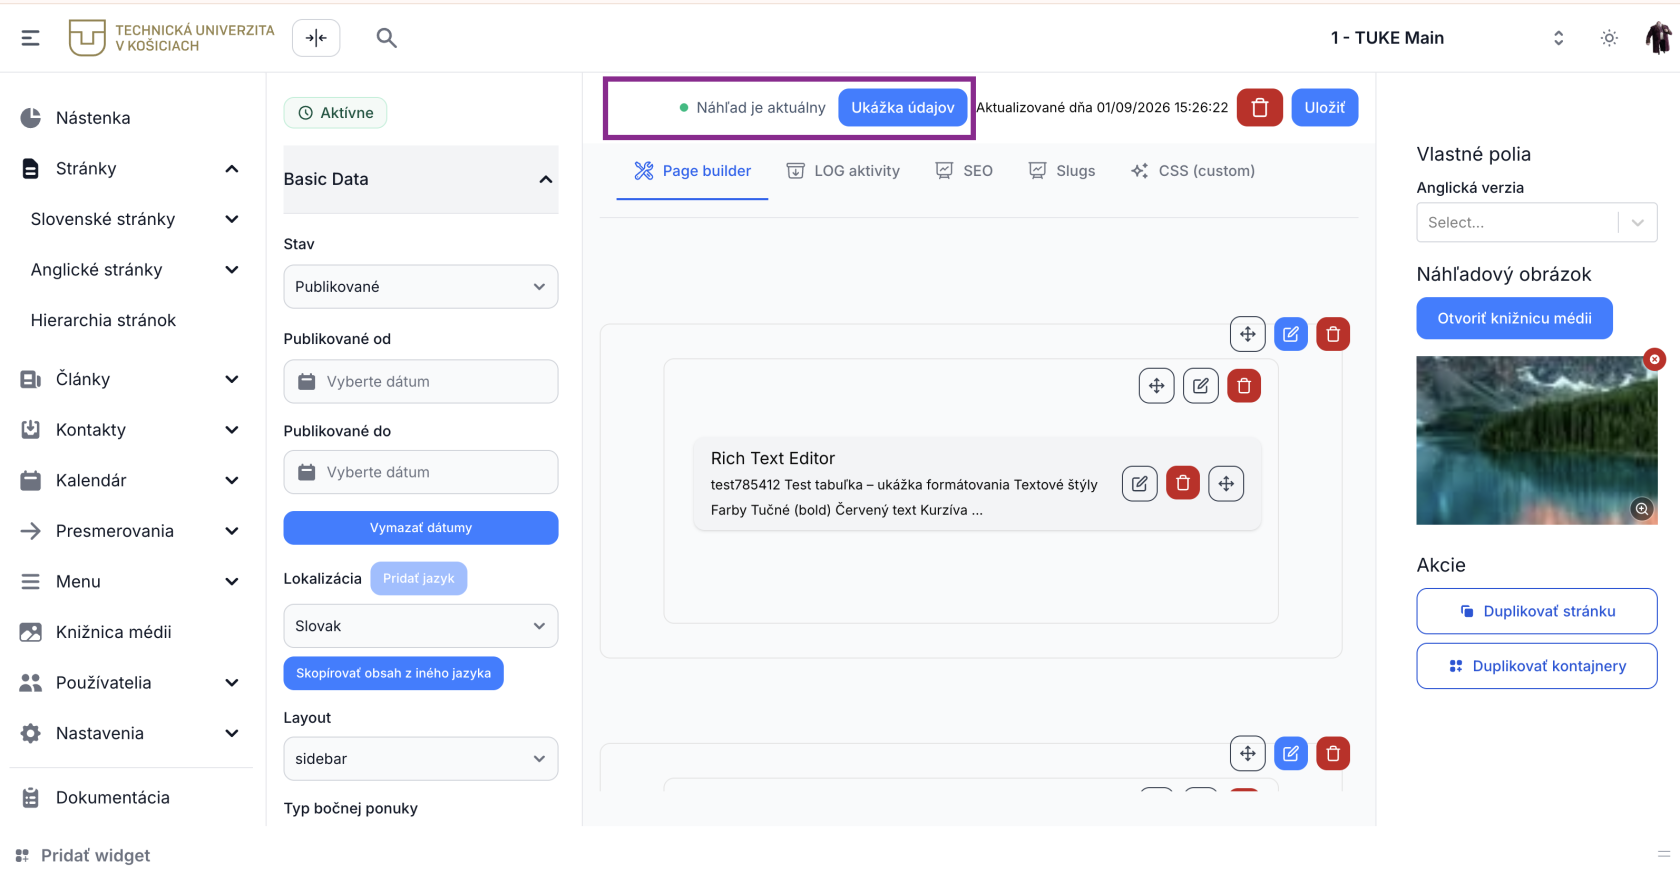
Task: Expand Anglické stránky submenu
Action: 232,270
